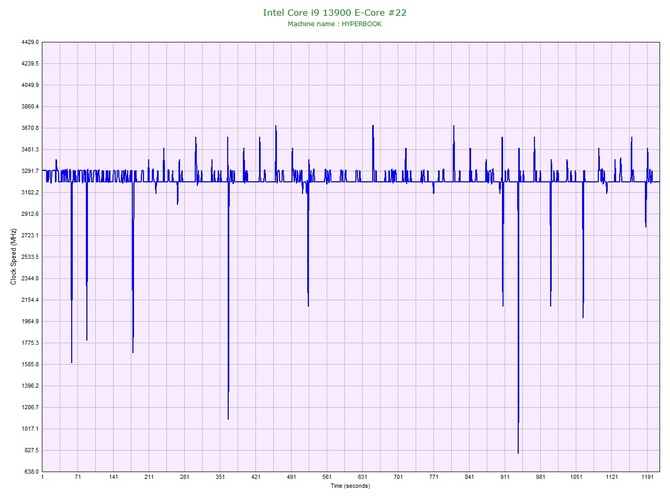Pick the x-axis tick label 561
670x503 pixels.
point(327,477)
